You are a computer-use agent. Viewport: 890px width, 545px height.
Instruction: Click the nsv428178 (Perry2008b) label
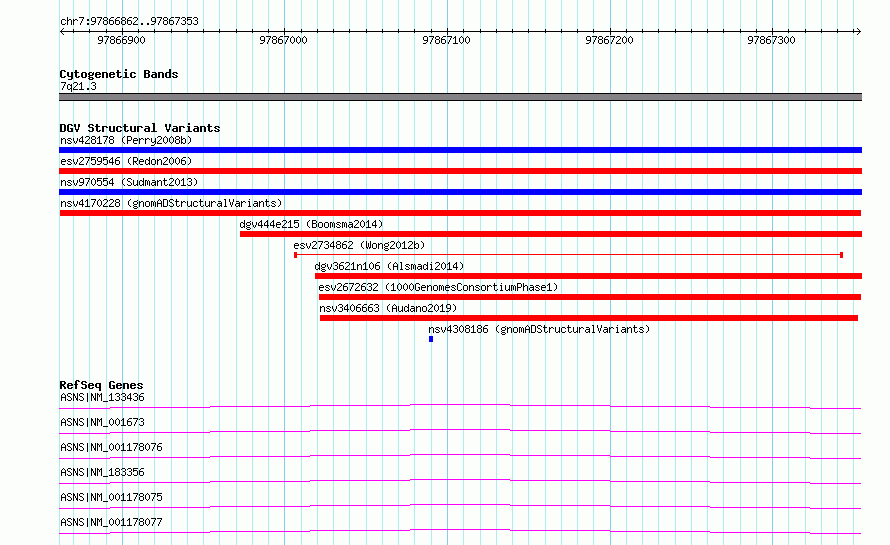(126, 140)
